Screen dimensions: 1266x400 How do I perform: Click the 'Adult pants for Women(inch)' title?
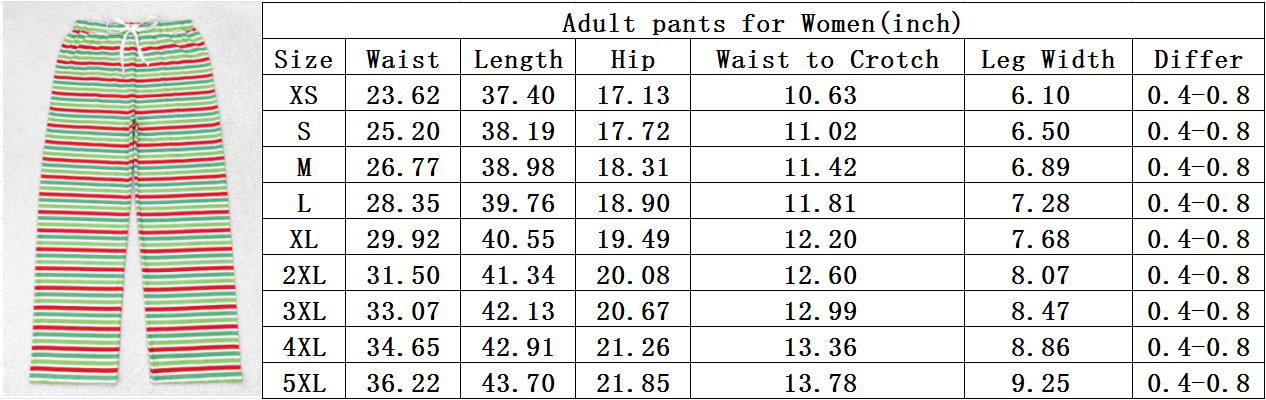[x=761, y=22]
